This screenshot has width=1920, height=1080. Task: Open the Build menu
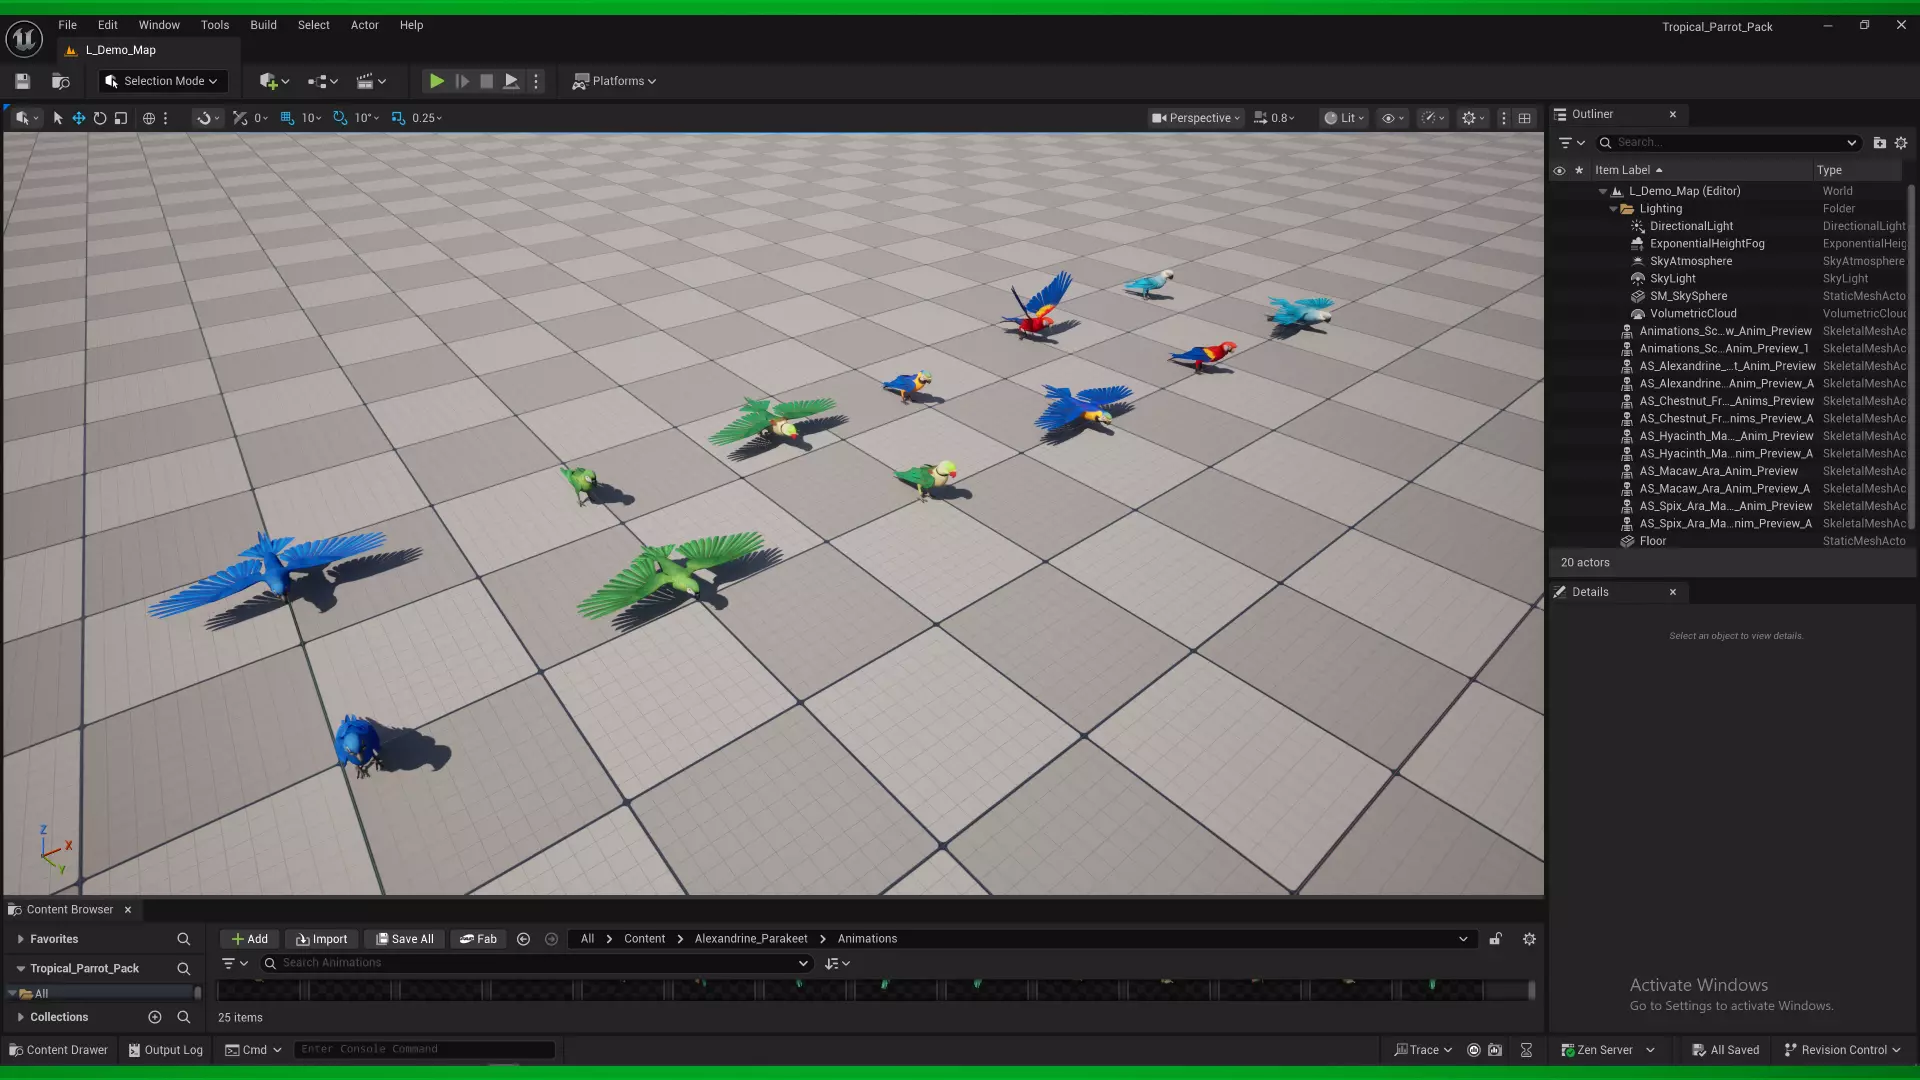tap(263, 25)
